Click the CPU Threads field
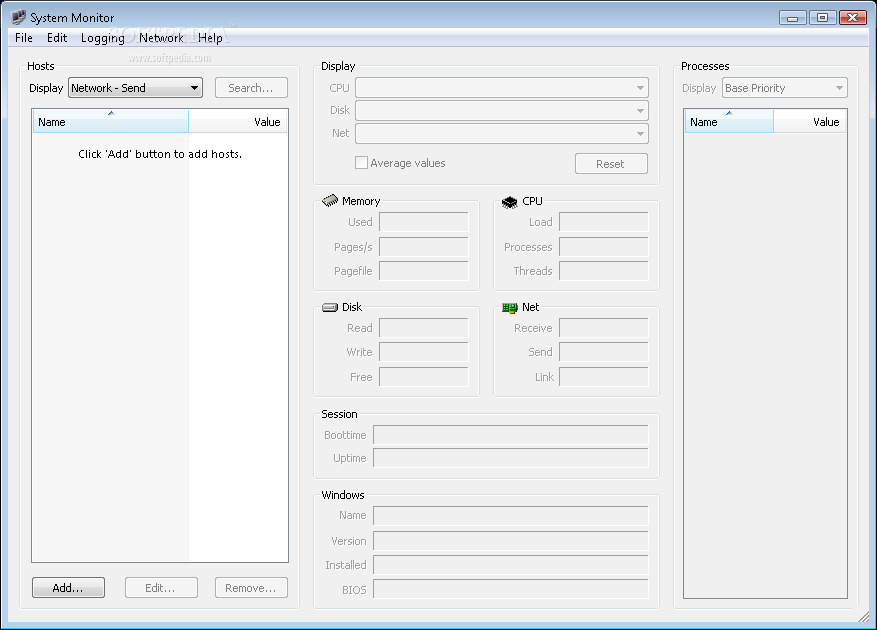The height and width of the screenshot is (630, 877). (603, 271)
